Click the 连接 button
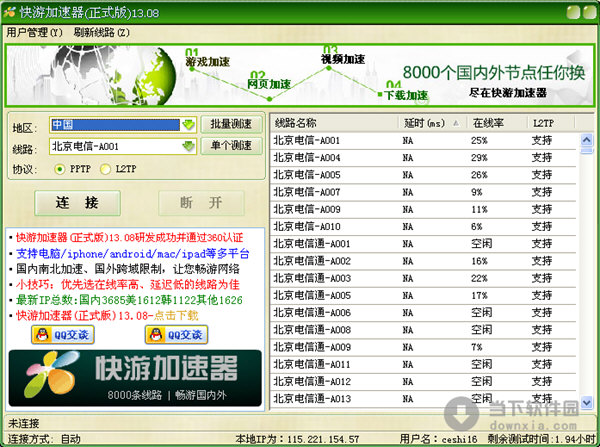This screenshot has width=600, height=447. coord(77,203)
